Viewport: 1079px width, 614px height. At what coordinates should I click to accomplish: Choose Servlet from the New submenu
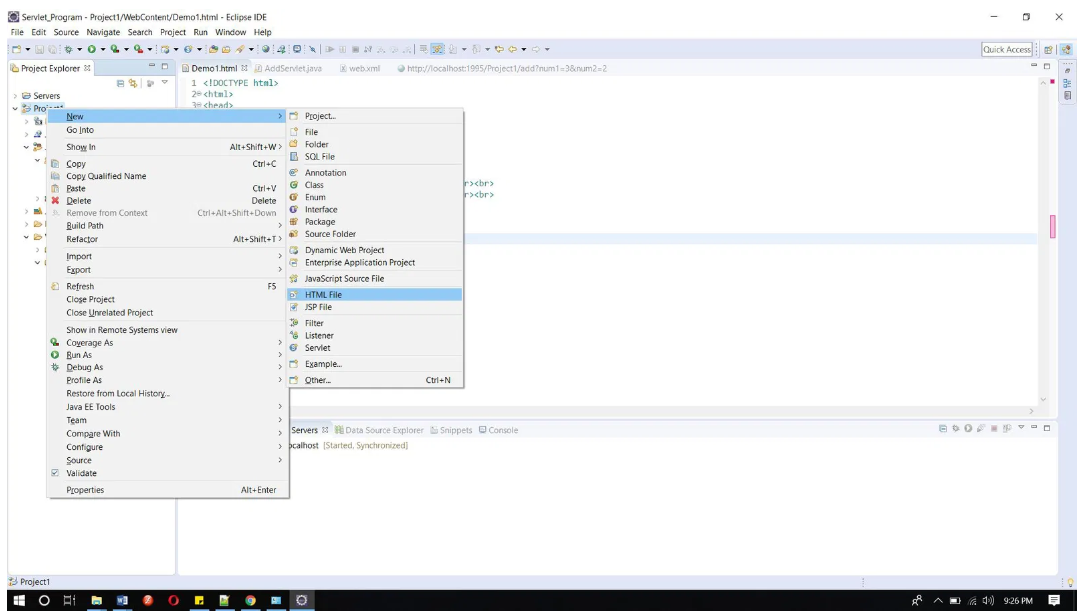coord(317,348)
